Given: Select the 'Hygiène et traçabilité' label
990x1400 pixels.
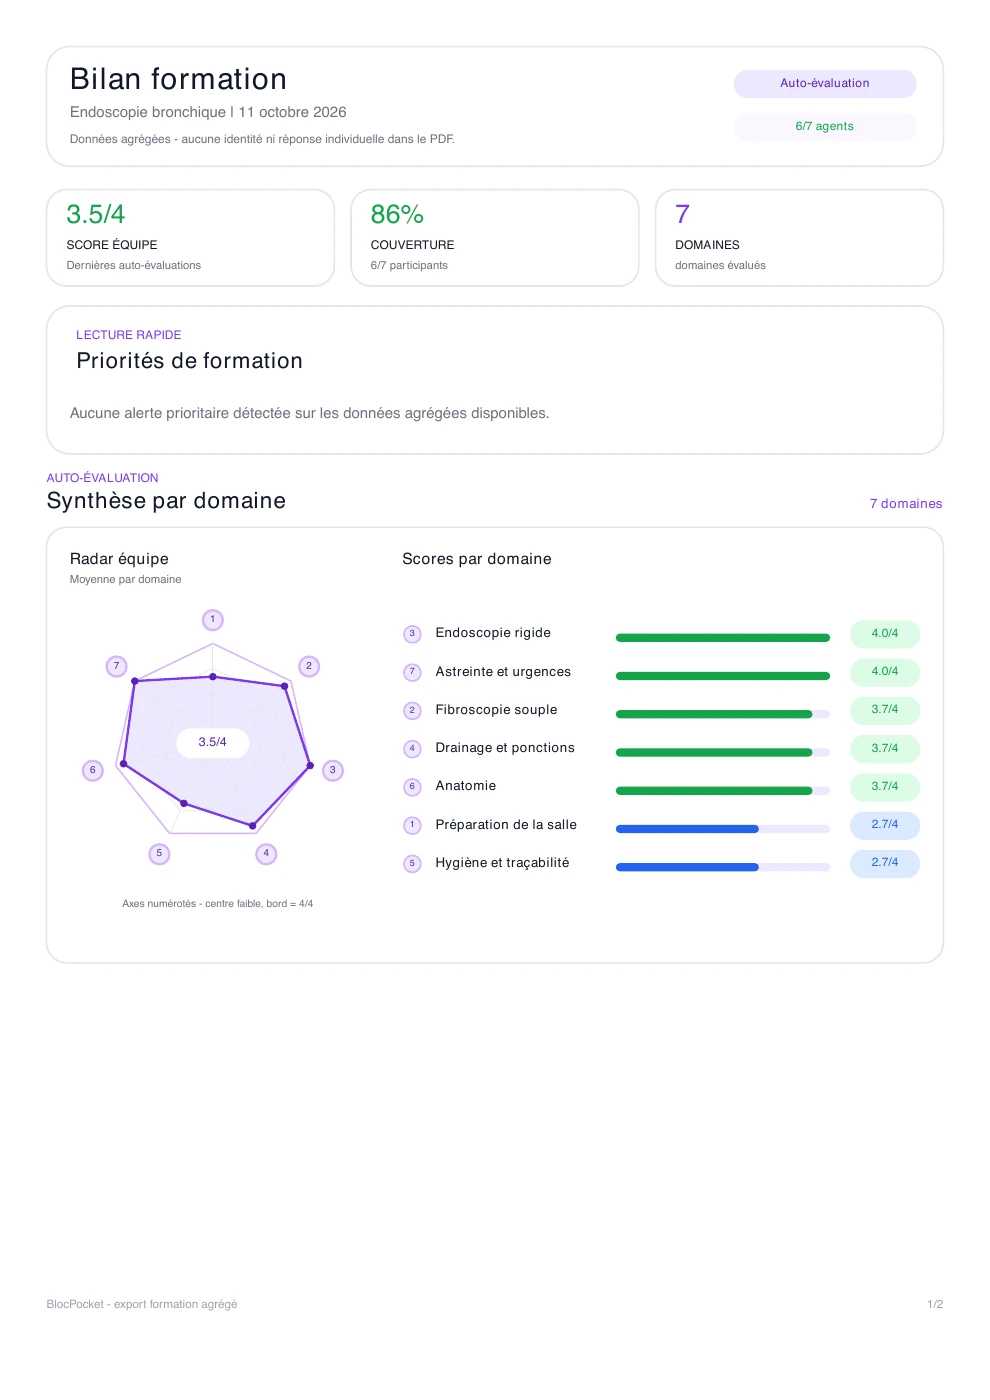Looking at the screenshot, I should tap(502, 863).
